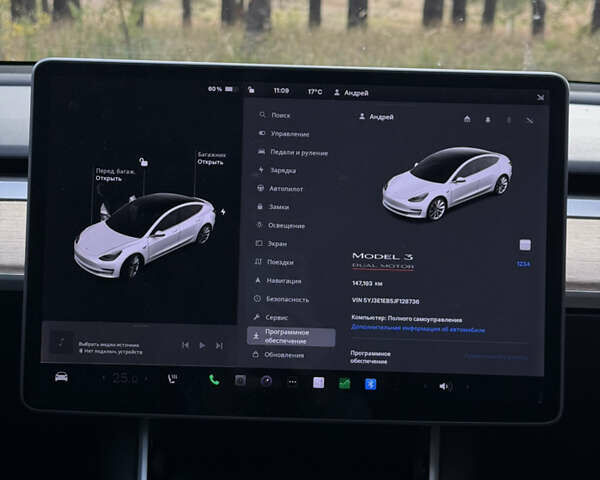Open profile Андрей in settings header
The height and width of the screenshot is (480, 600).
tap(376, 117)
